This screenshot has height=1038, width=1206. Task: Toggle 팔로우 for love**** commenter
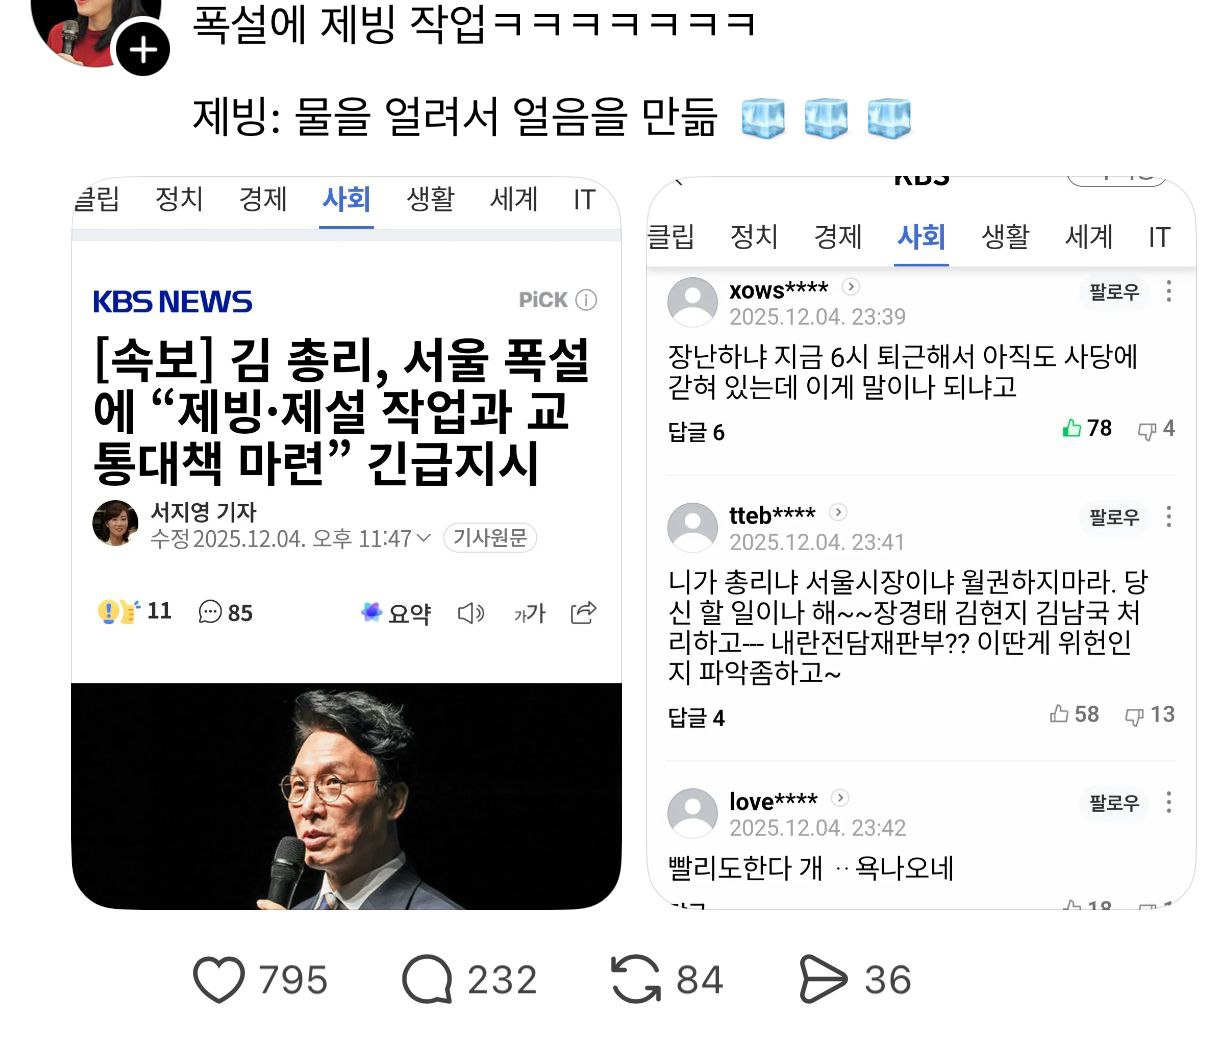pos(1114,803)
